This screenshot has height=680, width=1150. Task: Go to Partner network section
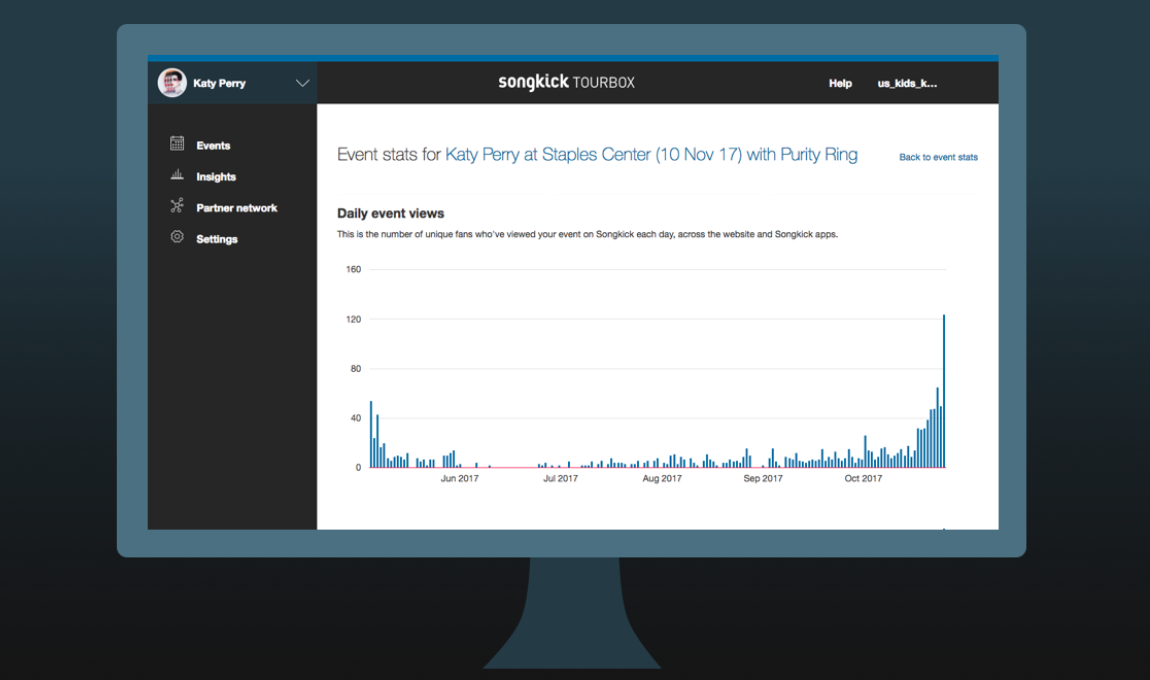(237, 208)
